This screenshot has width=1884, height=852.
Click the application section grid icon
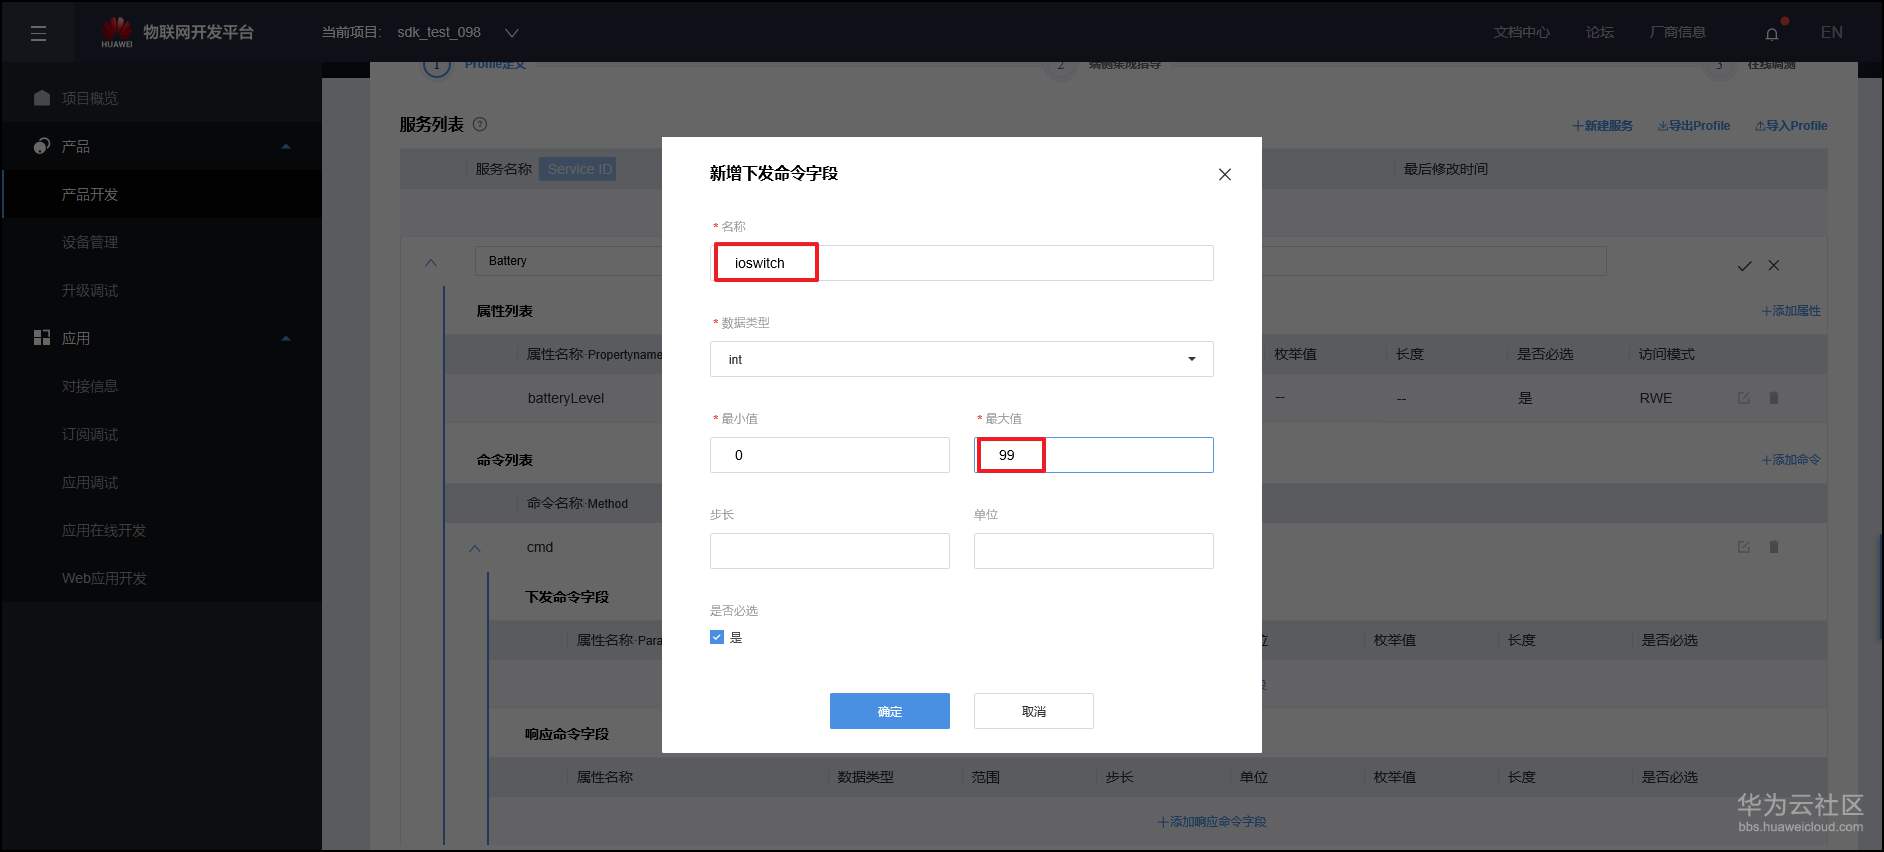(x=42, y=338)
